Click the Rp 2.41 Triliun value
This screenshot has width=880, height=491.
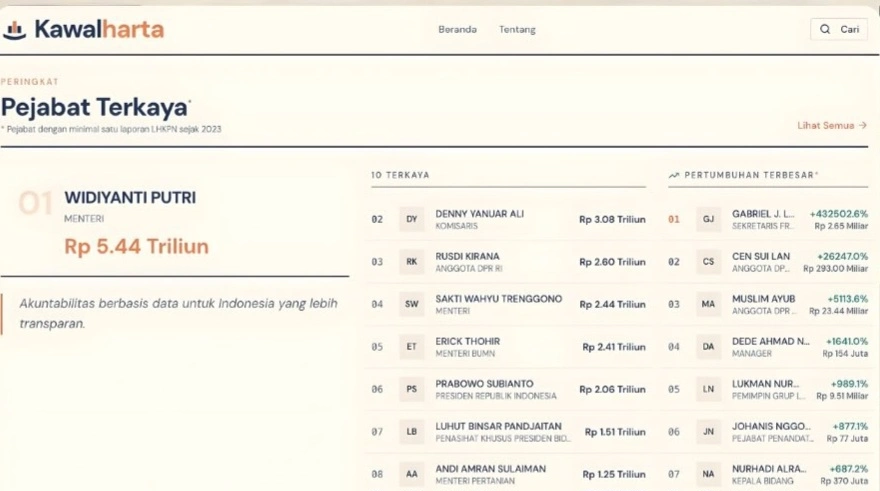pyautogui.click(x=614, y=347)
